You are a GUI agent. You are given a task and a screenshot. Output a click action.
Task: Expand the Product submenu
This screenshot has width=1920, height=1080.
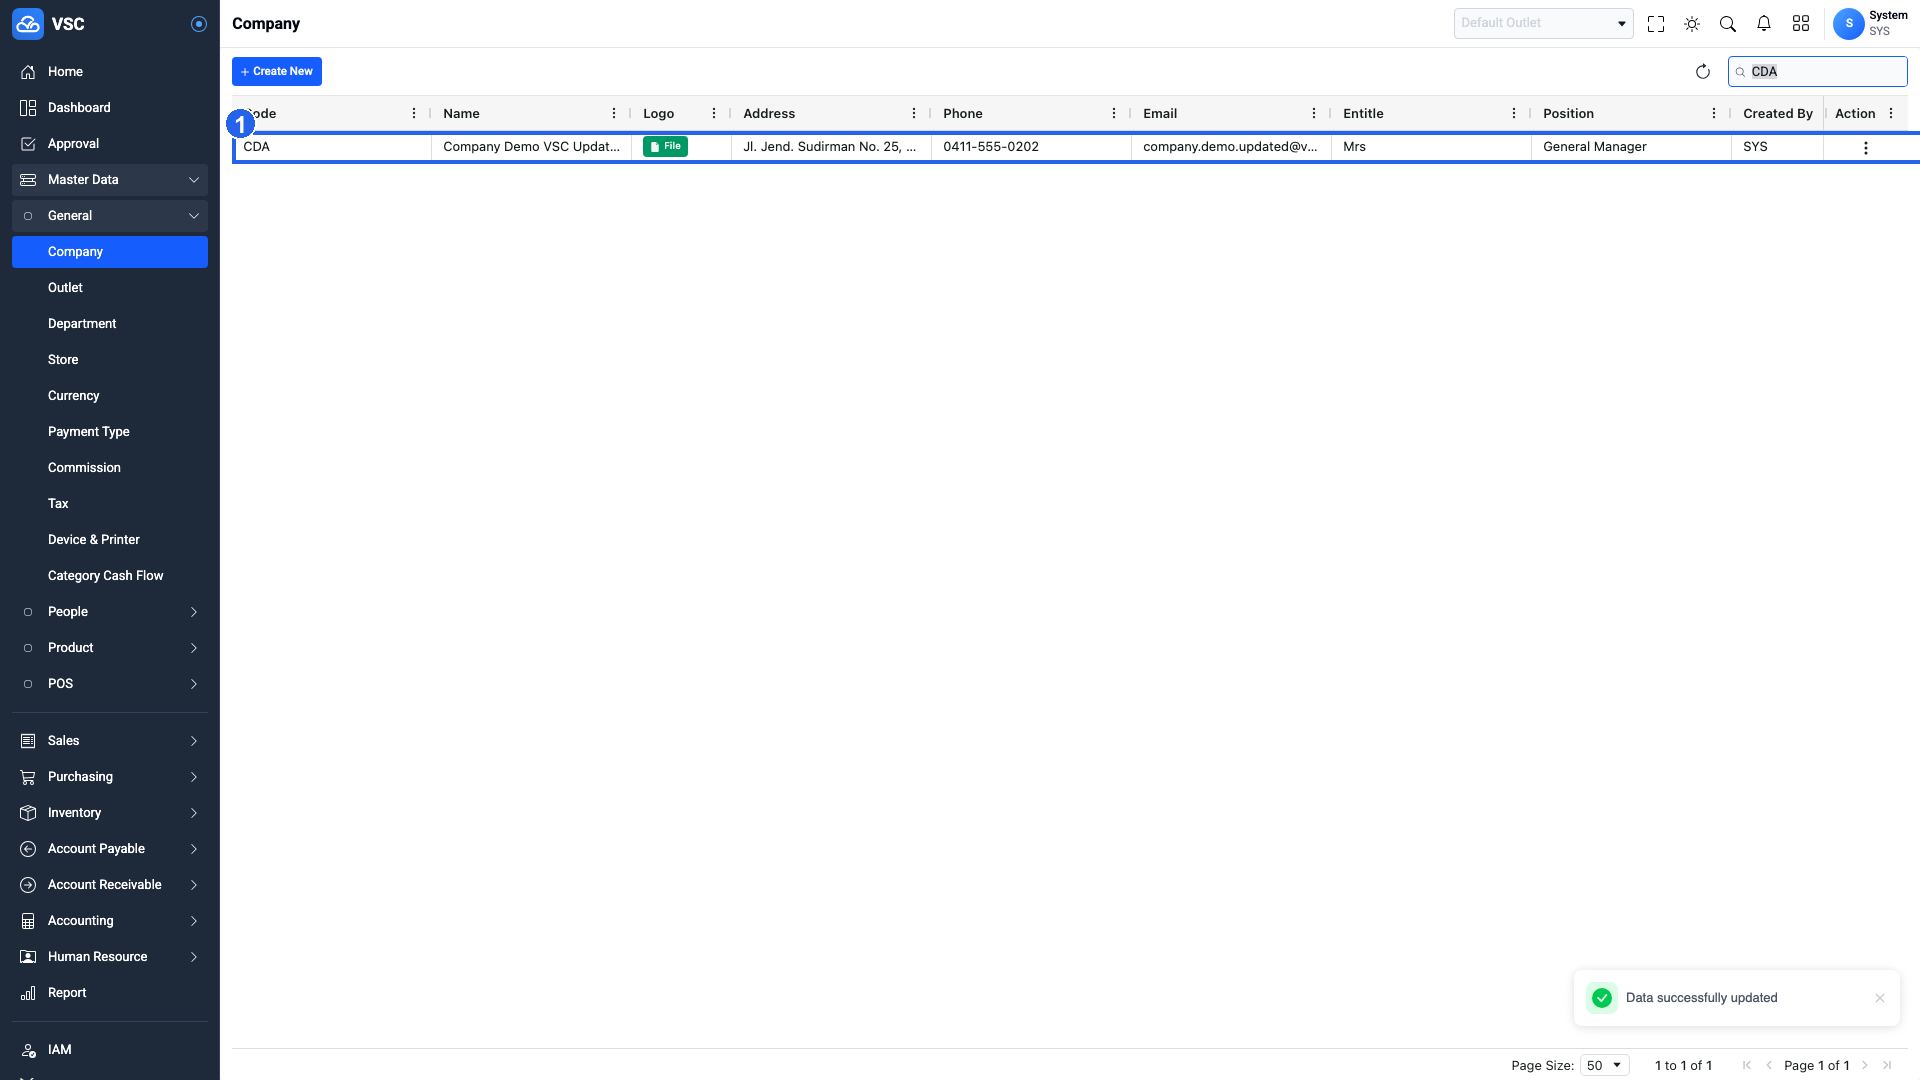pyautogui.click(x=110, y=648)
